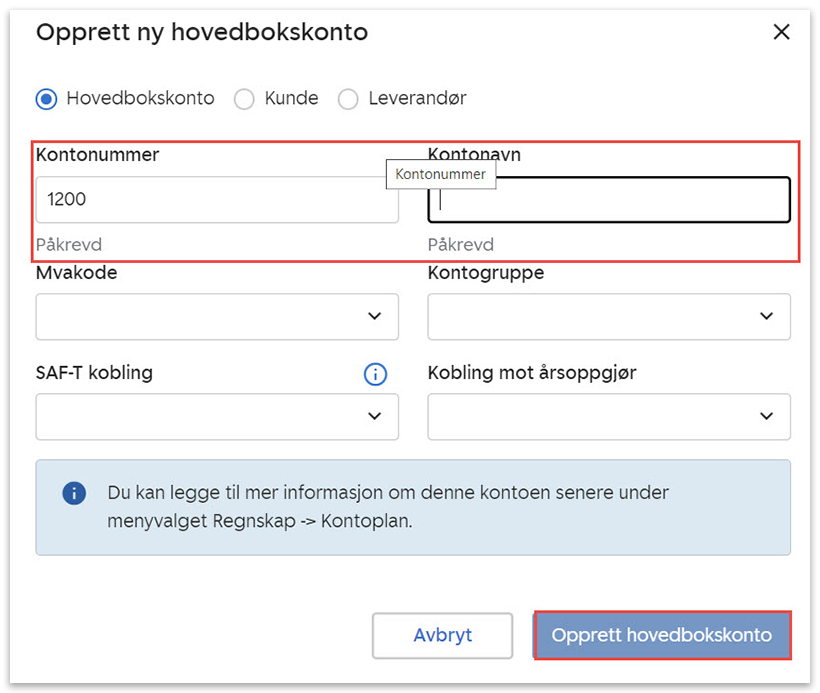Open the Mvakode dropdown
The image size is (820, 693).
[217, 316]
